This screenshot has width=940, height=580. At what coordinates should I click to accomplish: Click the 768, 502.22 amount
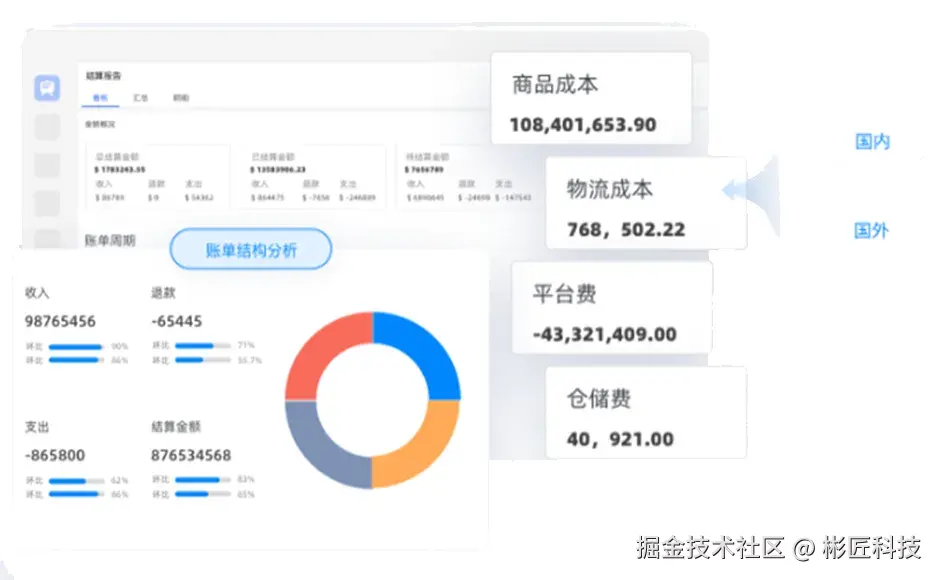pyautogui.click(x=626, y=230)
